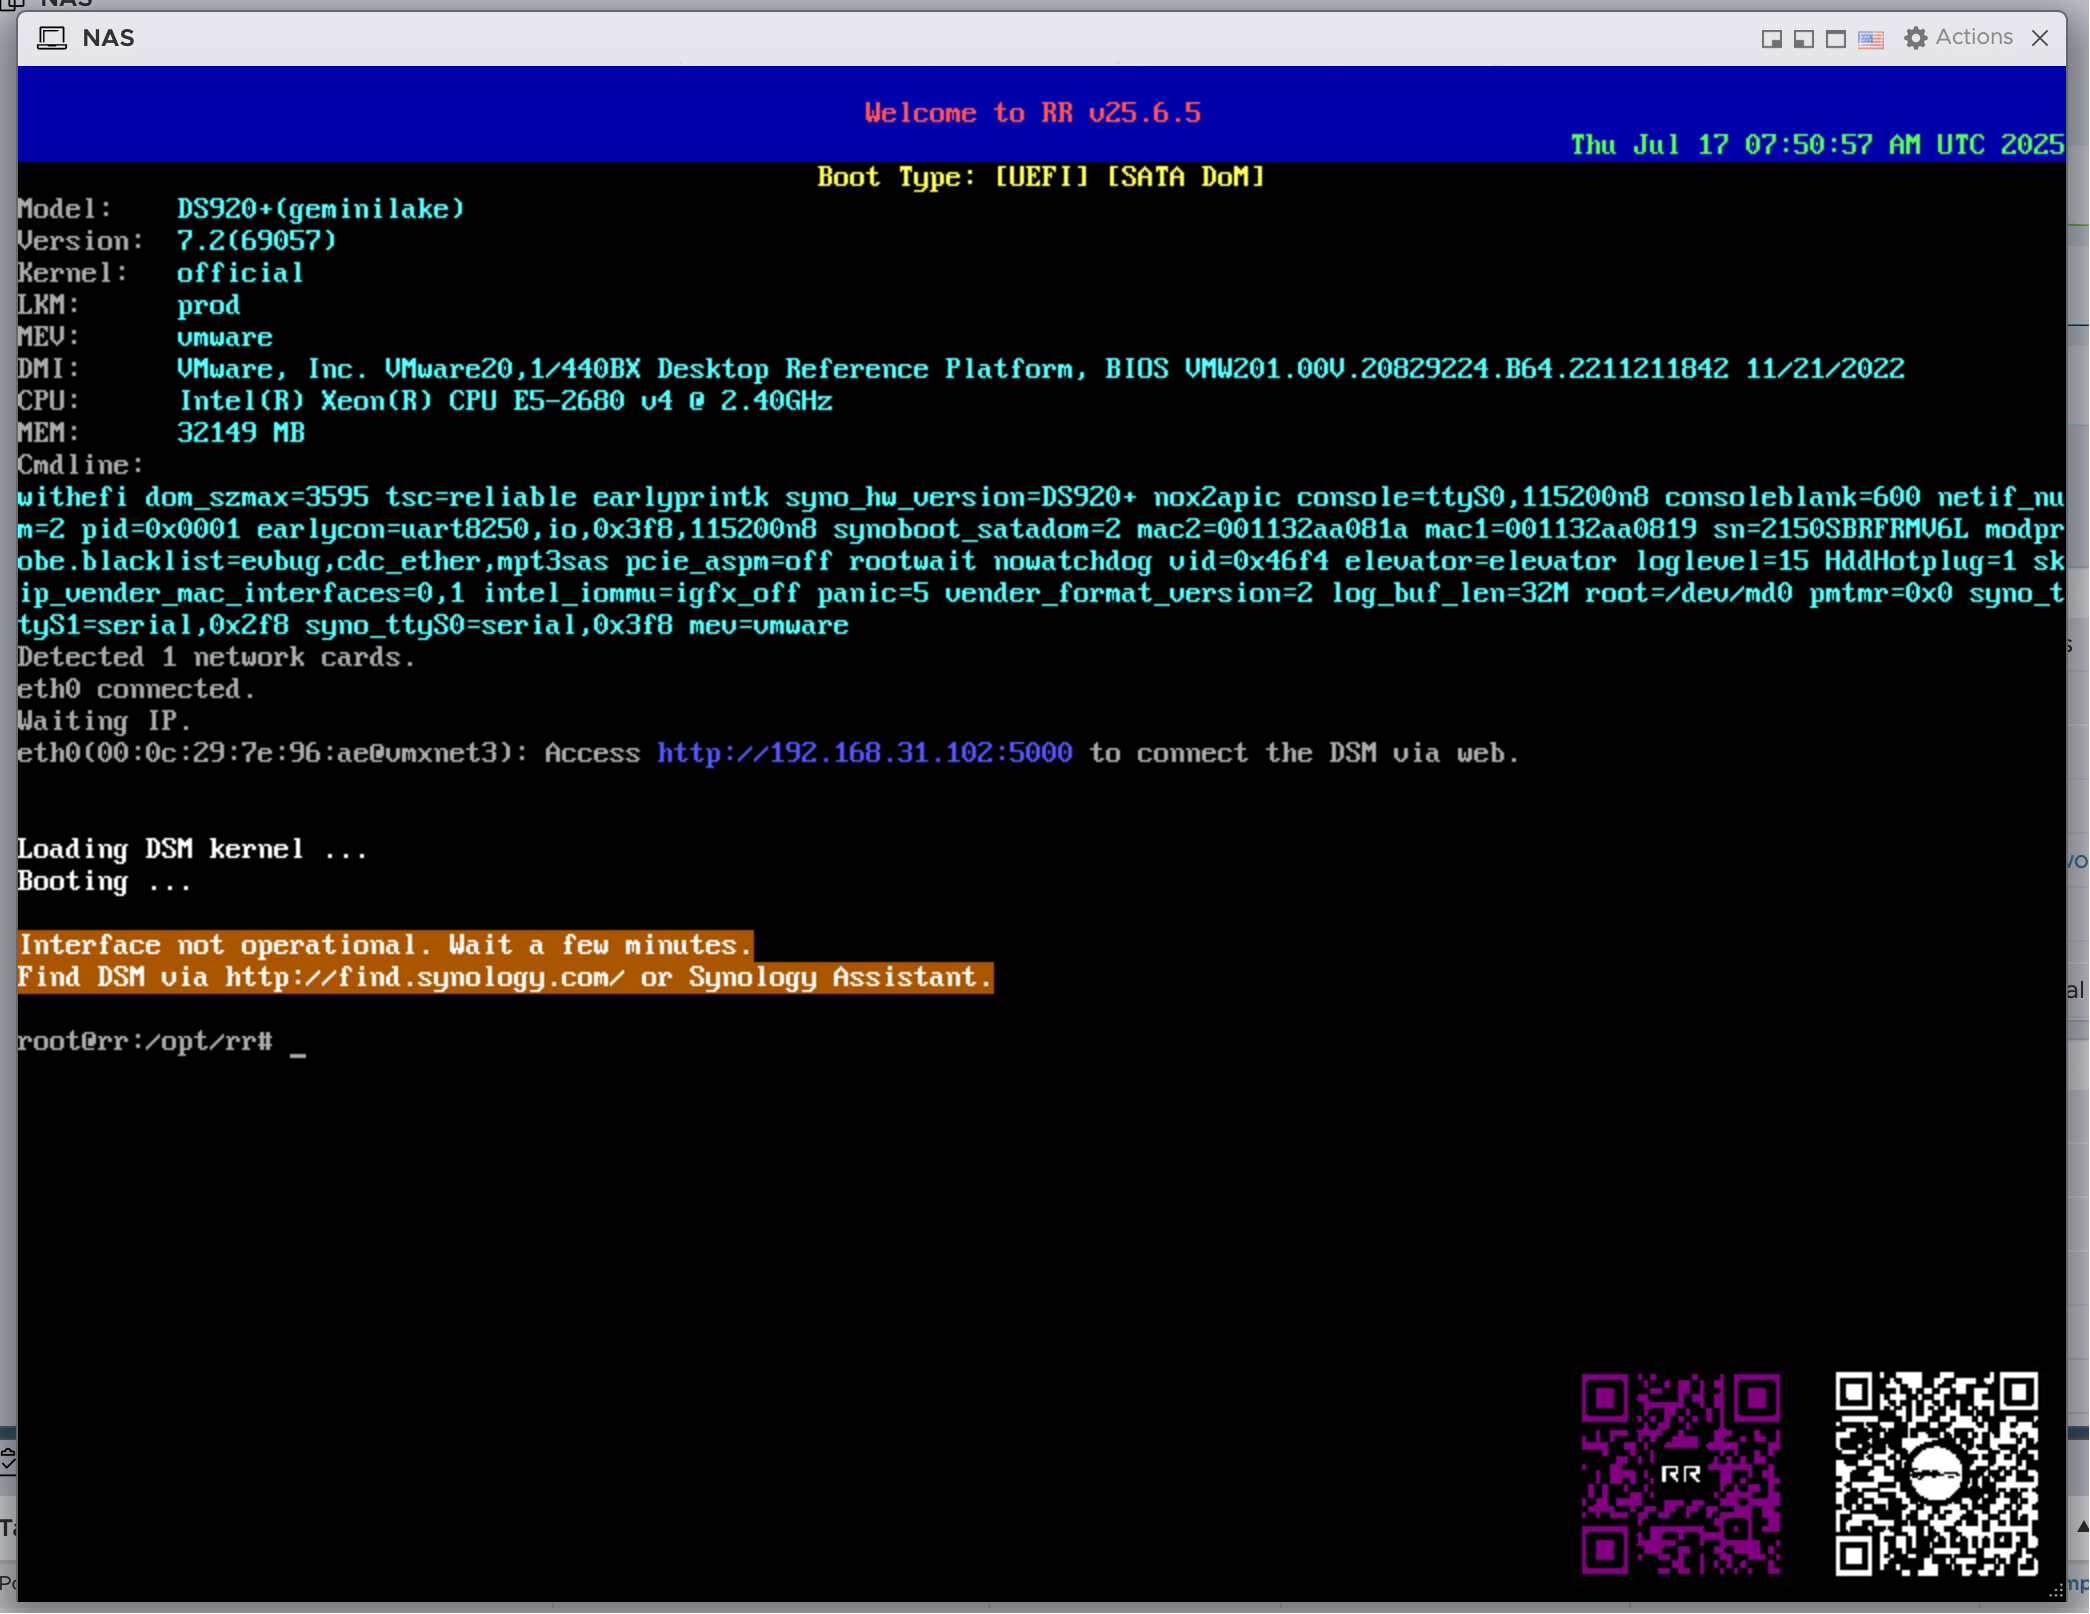Click the 'Booting ...' line
The image size is (2090, 1614).
(104, 881)
